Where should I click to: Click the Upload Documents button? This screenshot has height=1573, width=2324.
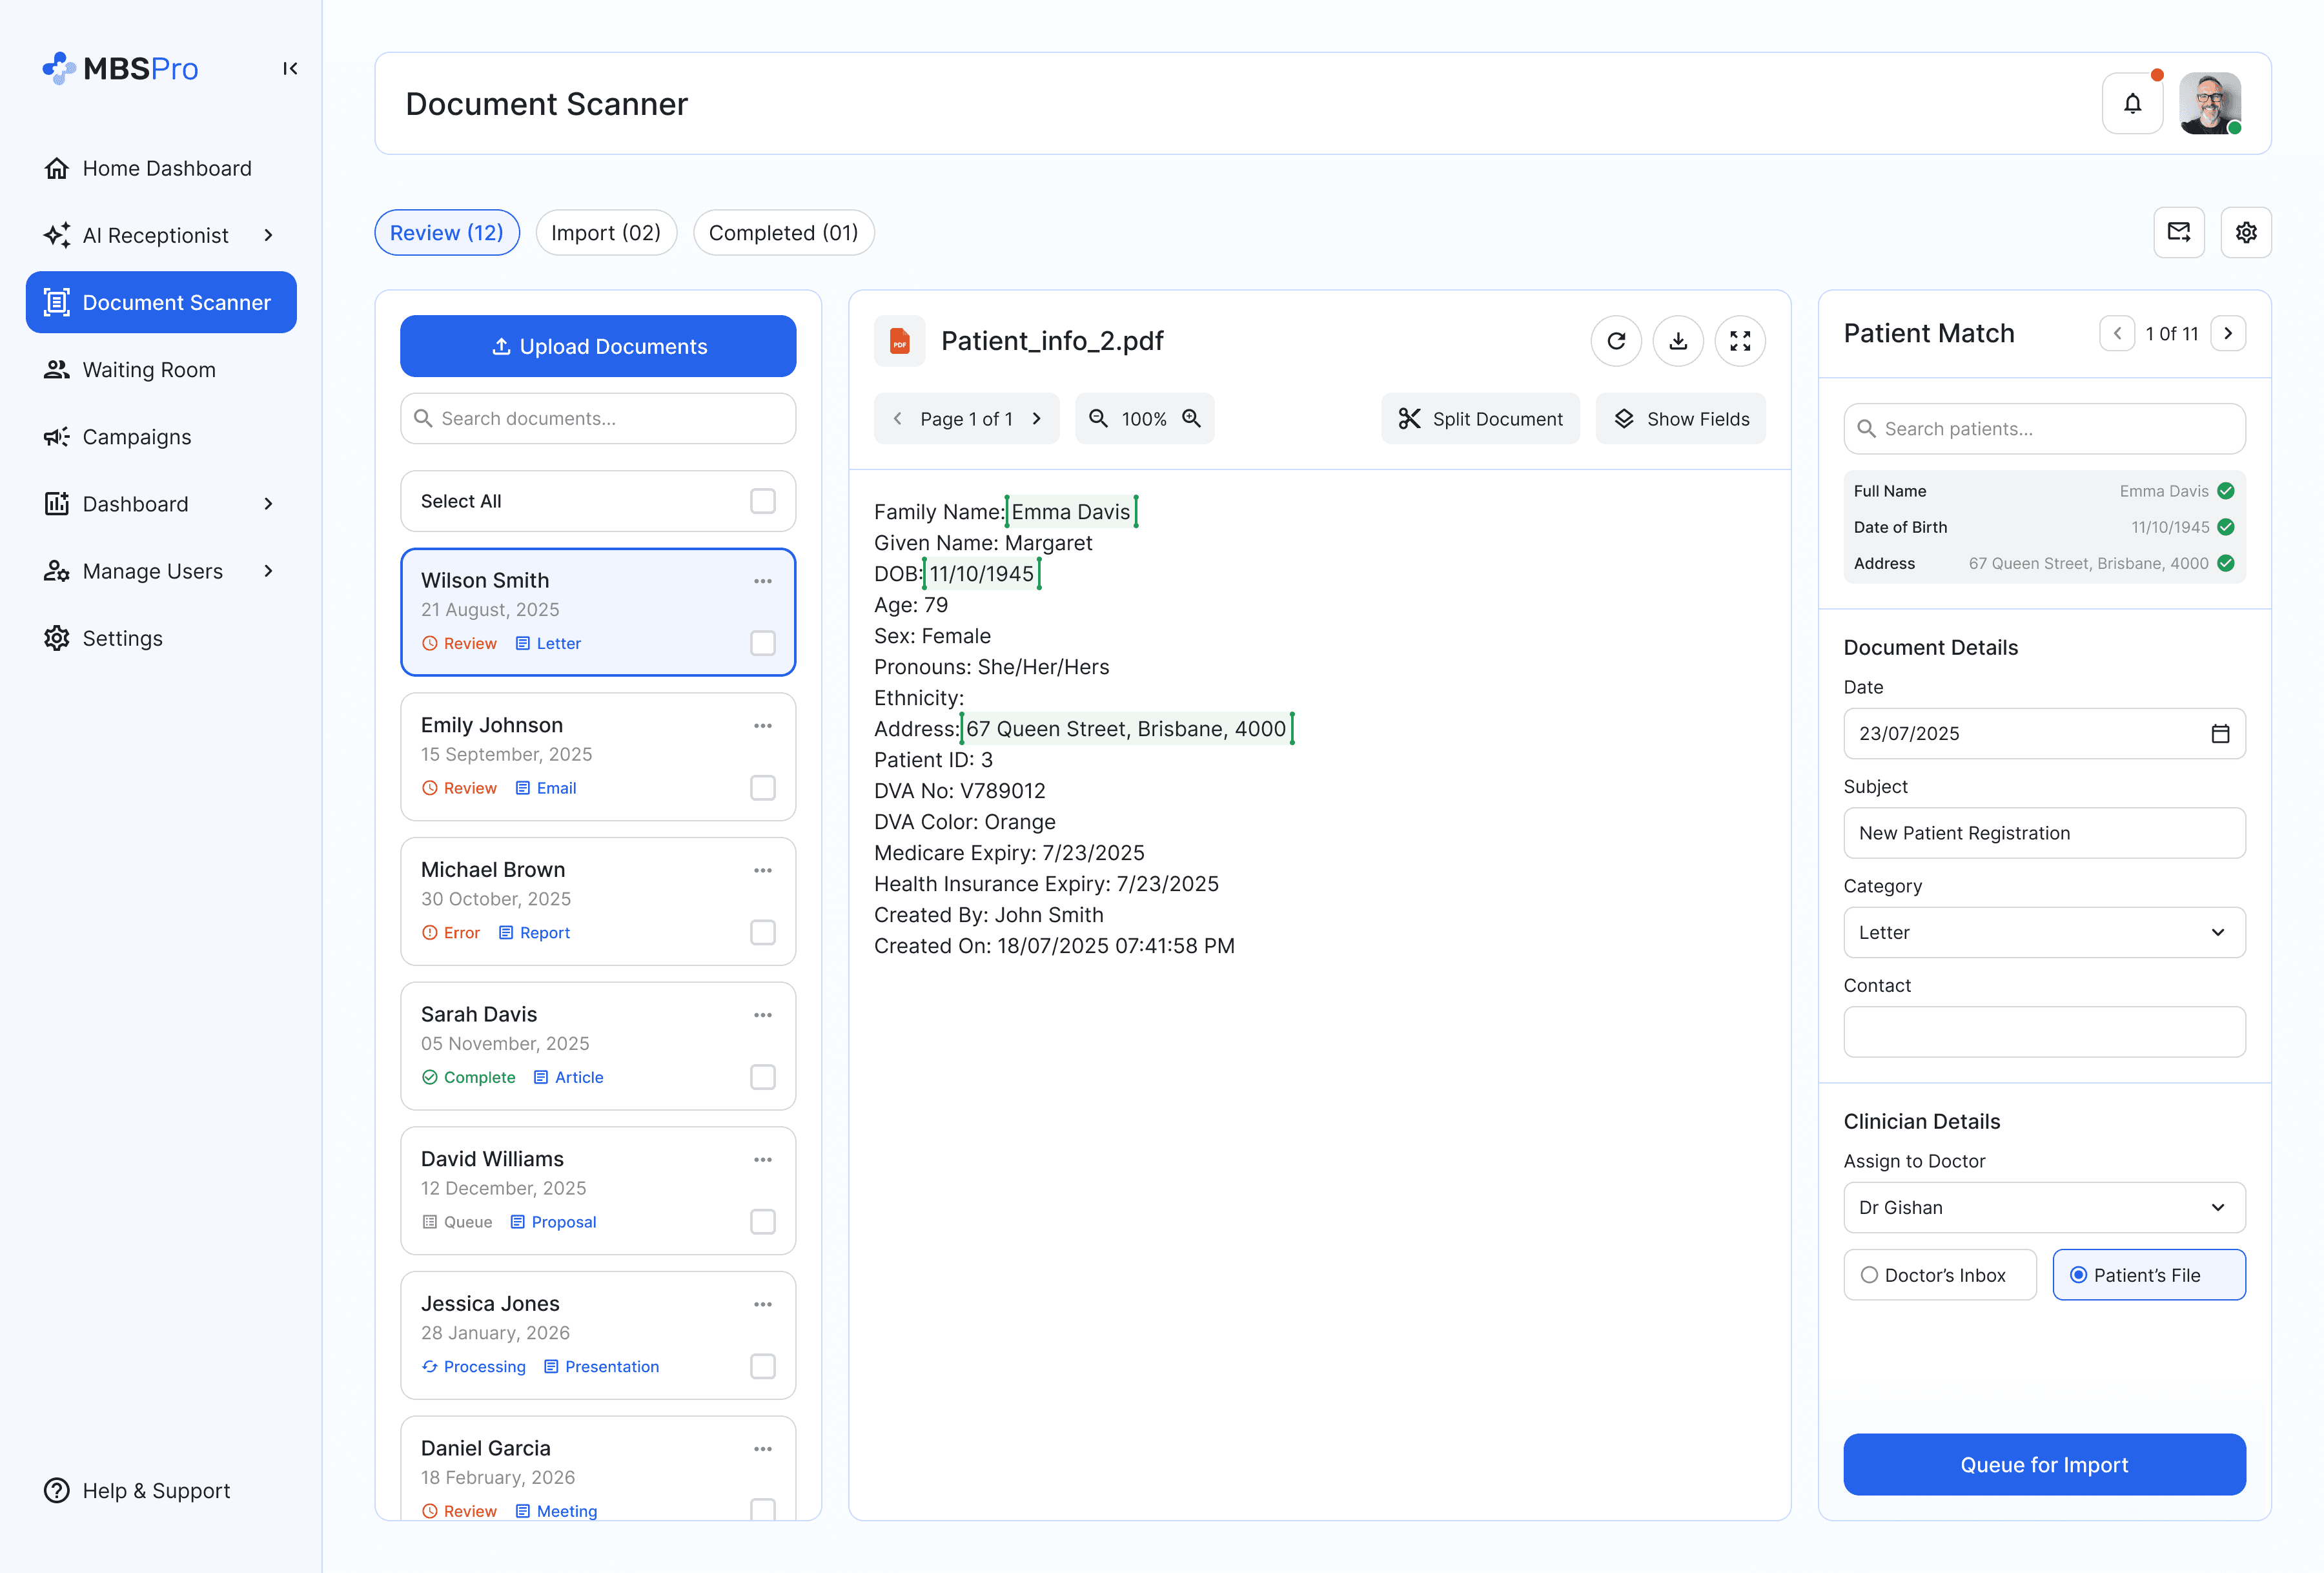pyautogui.click(x=597, y=346)
